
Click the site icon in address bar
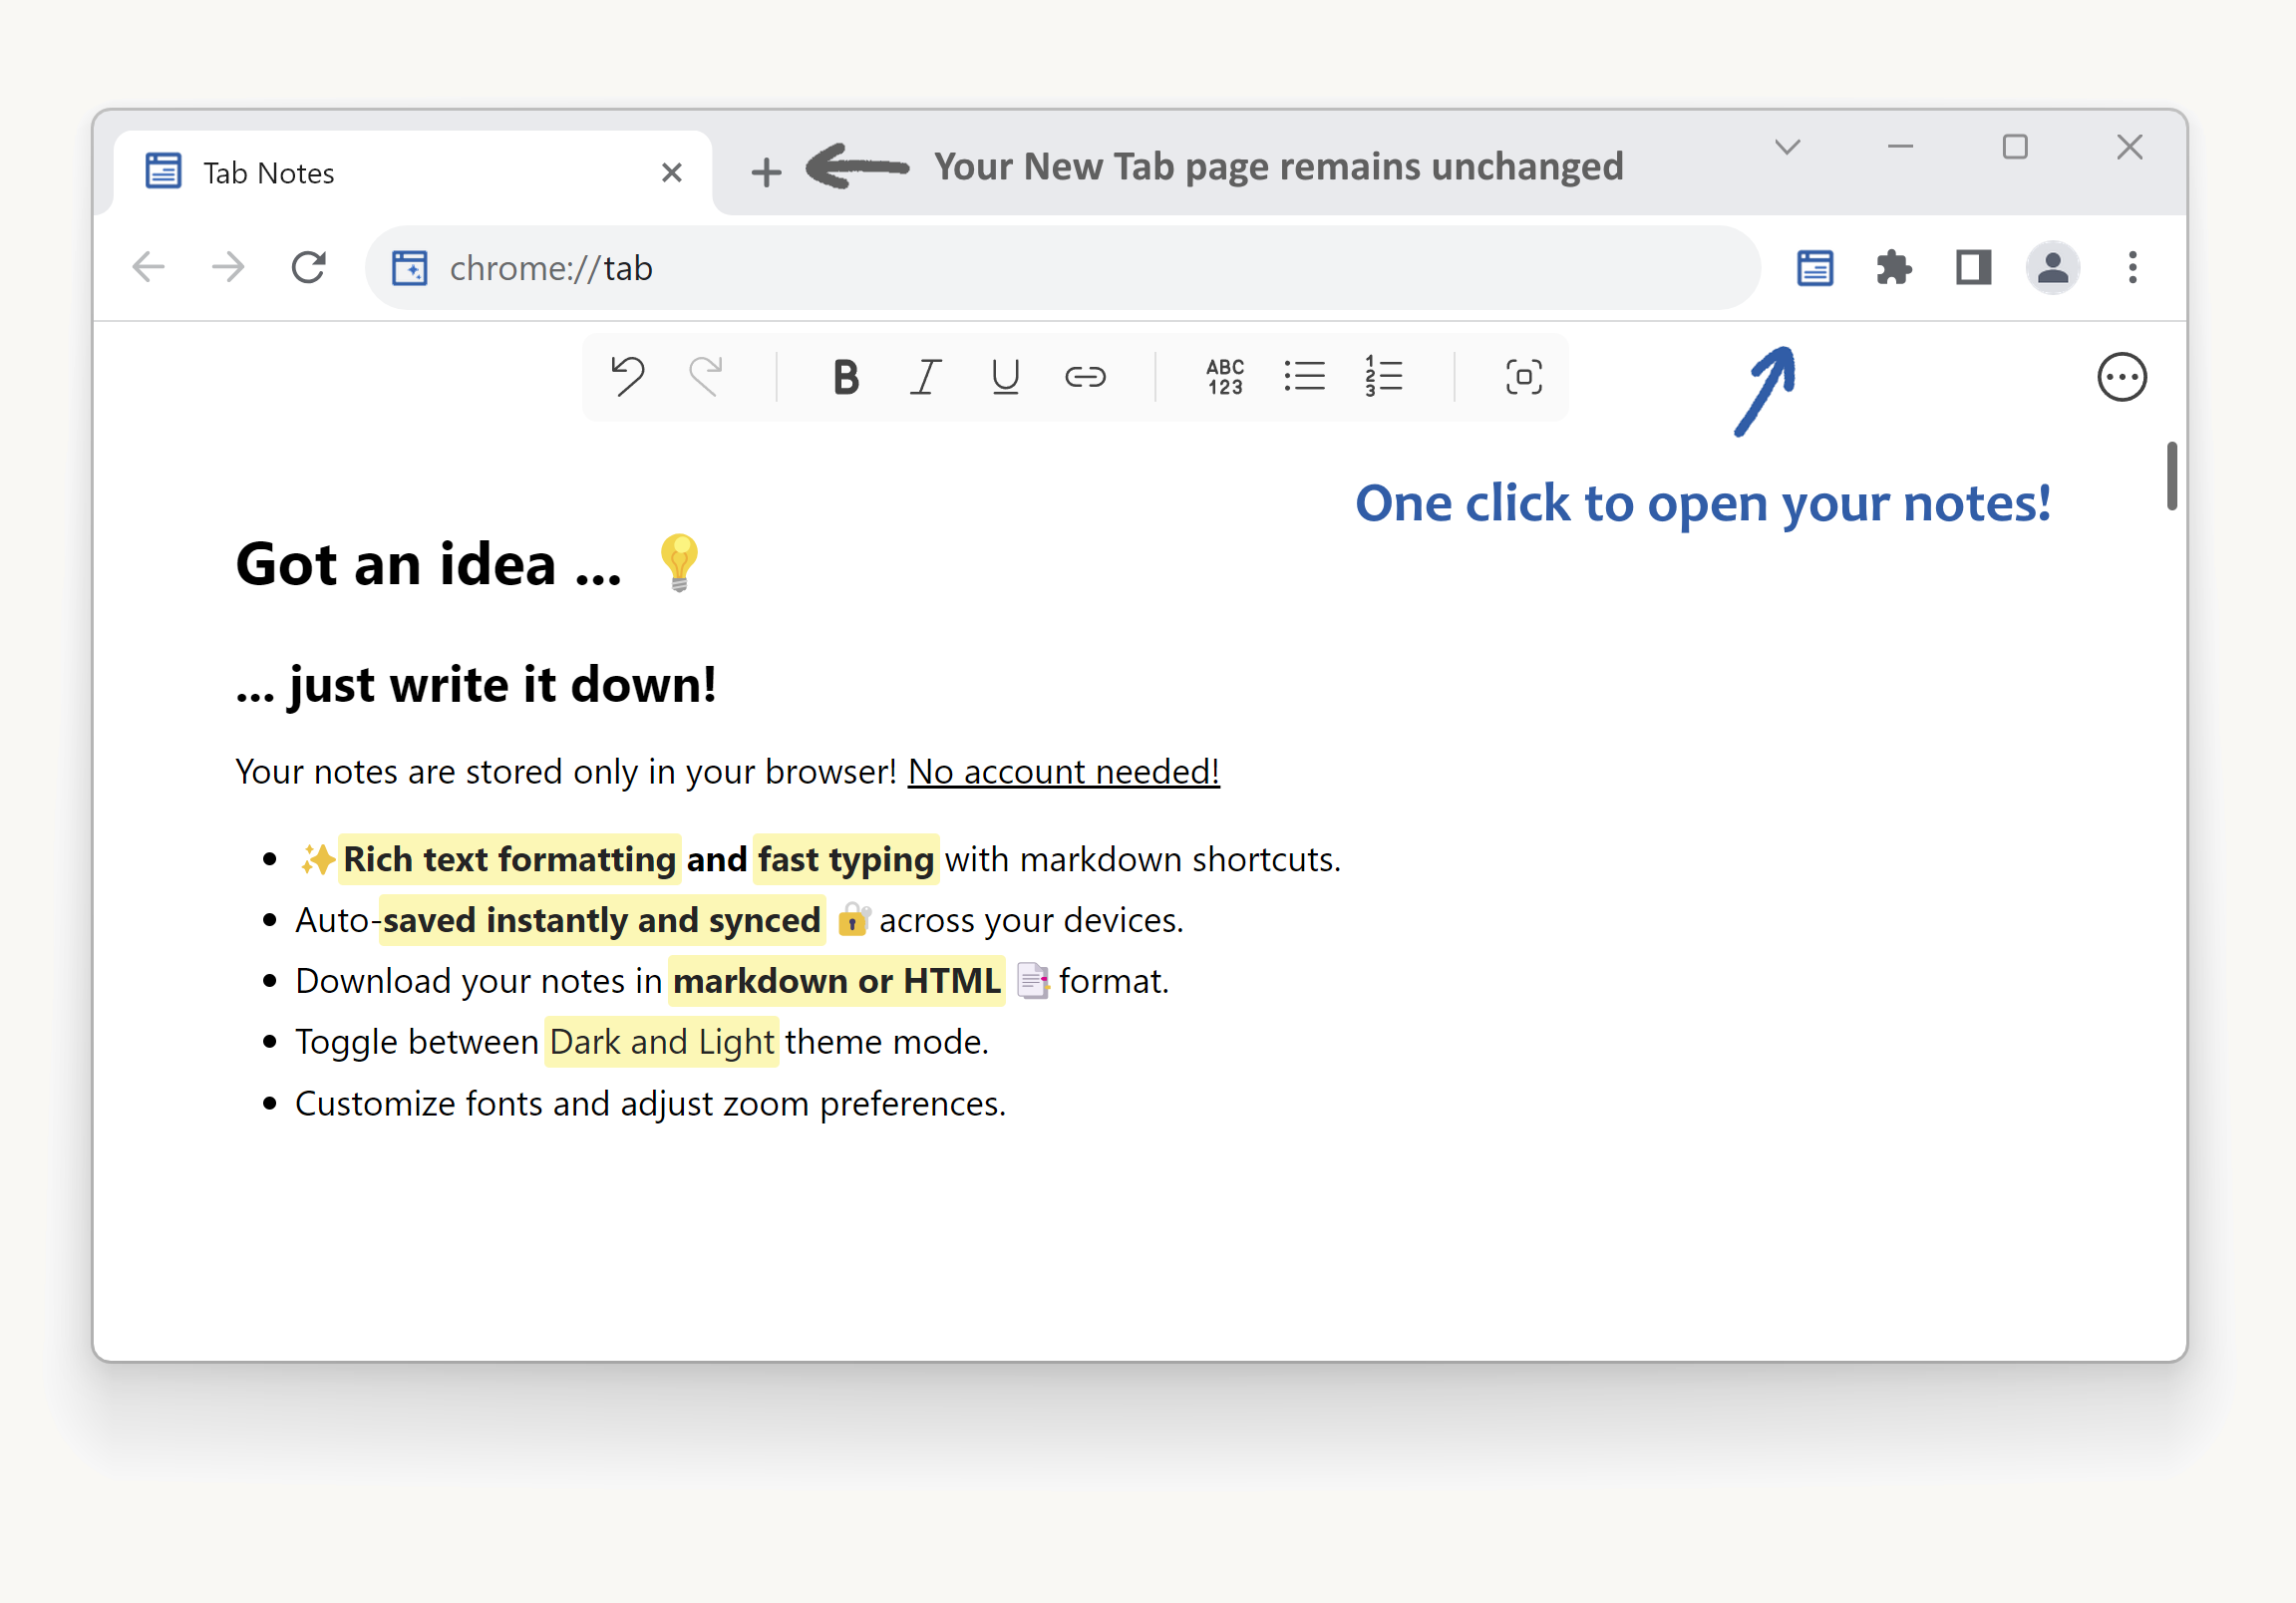click(x=409, y=268)
